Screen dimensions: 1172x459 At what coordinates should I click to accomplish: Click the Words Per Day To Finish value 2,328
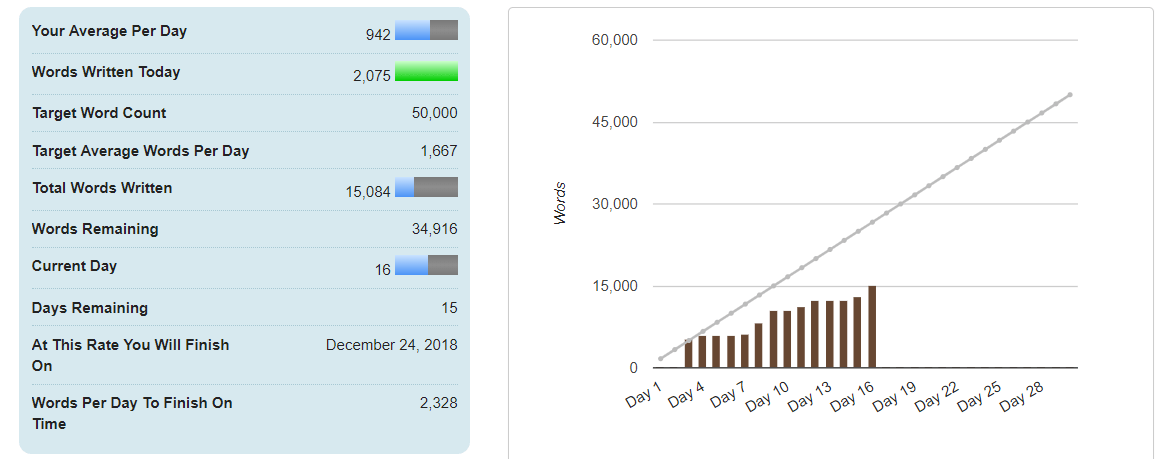438,403
